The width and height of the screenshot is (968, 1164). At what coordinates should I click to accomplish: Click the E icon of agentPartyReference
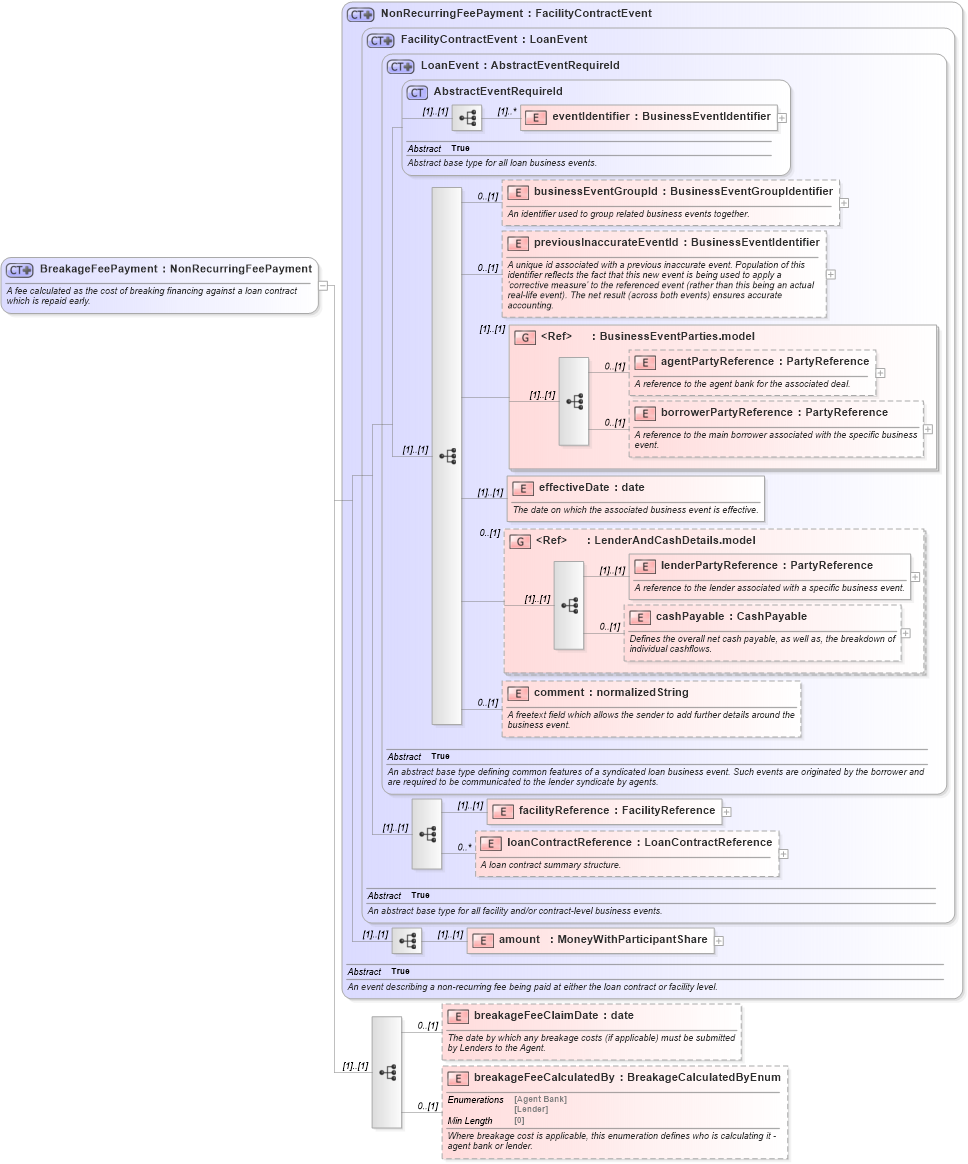(644, 362)
